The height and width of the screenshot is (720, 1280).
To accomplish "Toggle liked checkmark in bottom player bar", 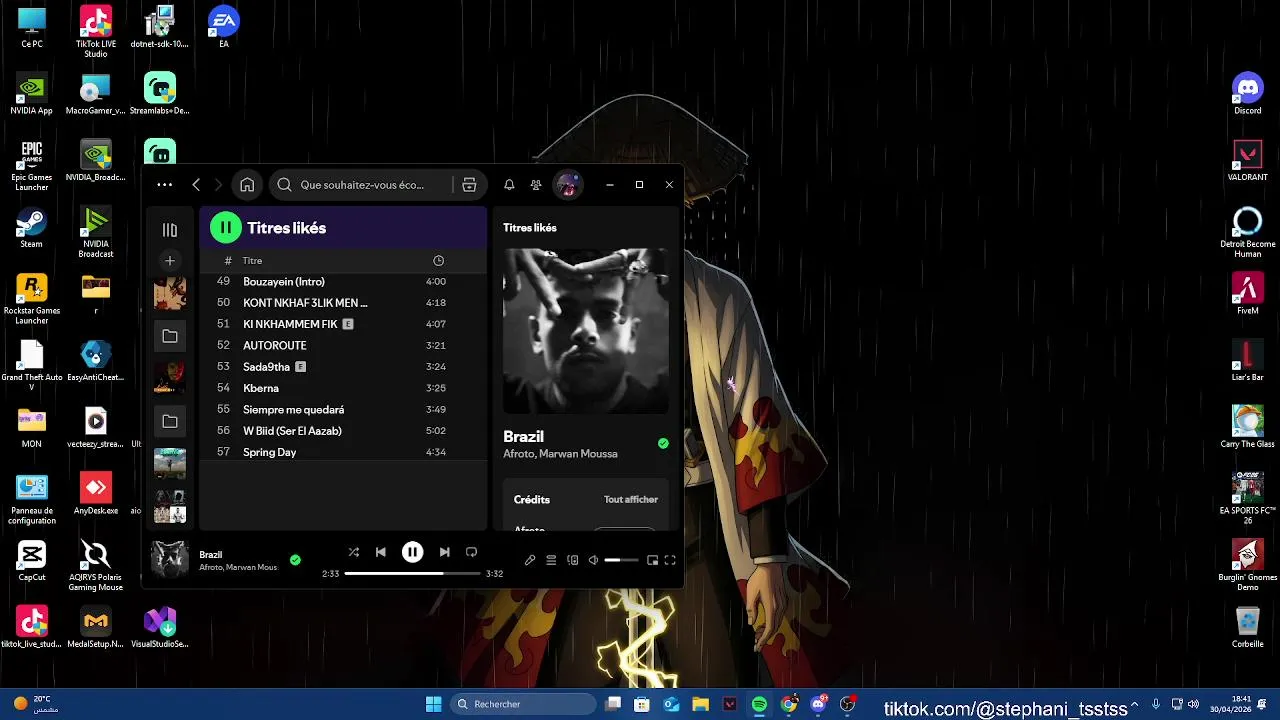I will [295, 560].
